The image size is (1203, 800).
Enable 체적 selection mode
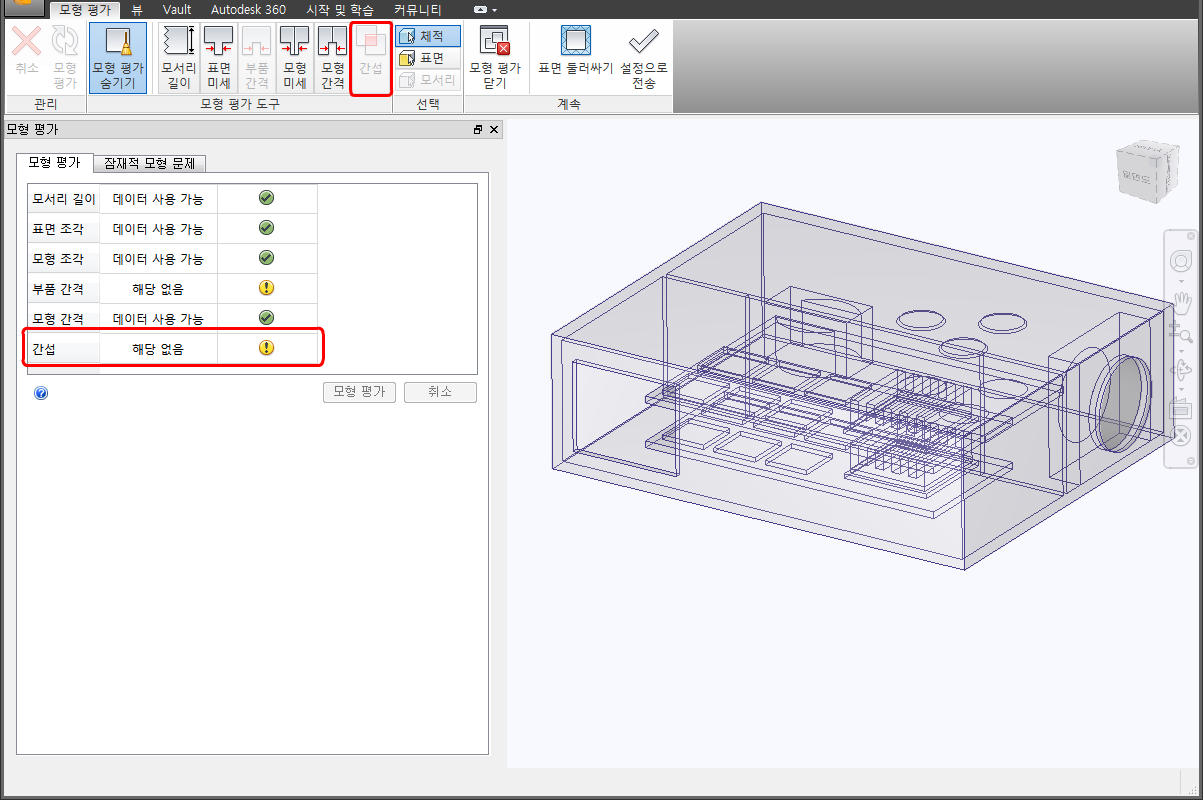pos(428,36)
